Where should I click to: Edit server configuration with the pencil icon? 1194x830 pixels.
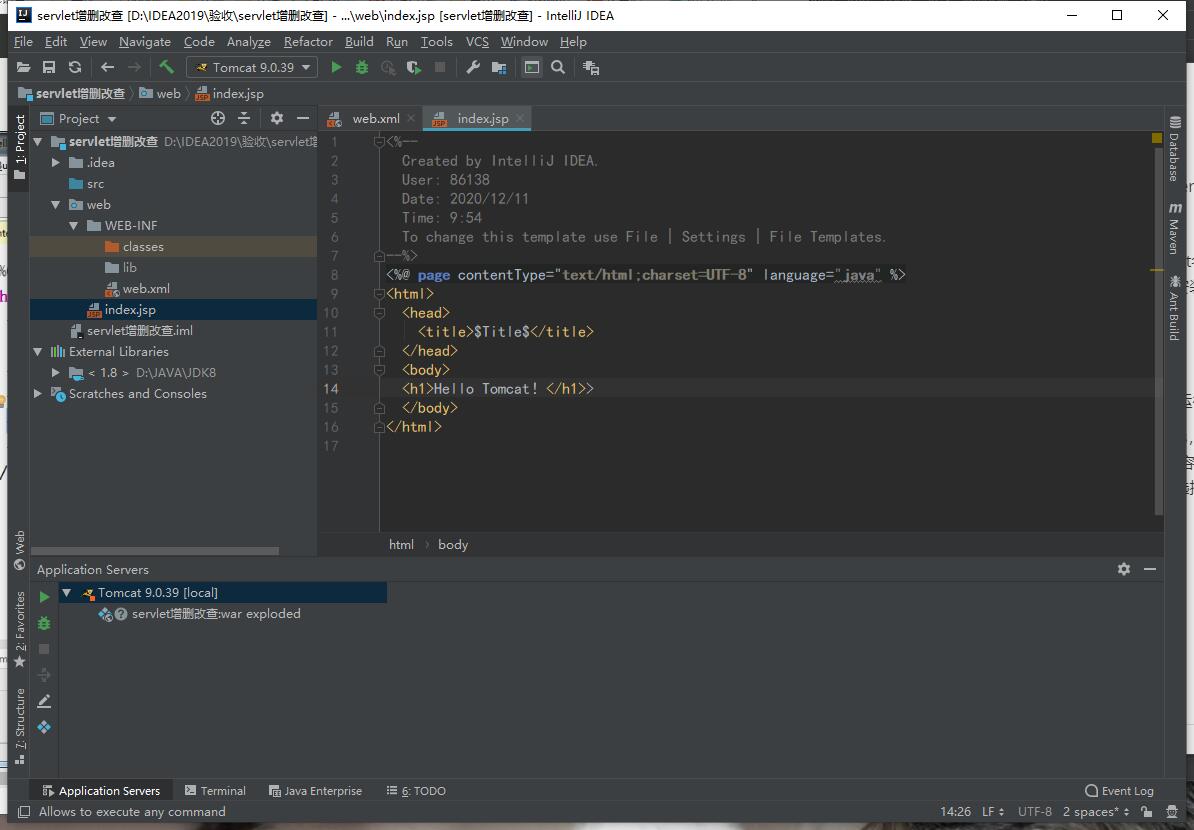point(44,701)
